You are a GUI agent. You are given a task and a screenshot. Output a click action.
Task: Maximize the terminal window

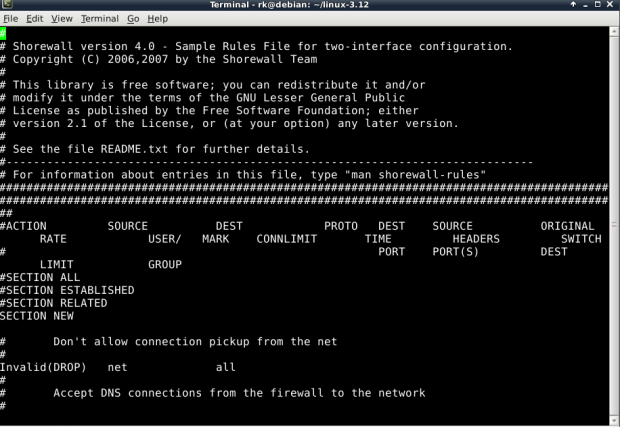tap(598, 4)
